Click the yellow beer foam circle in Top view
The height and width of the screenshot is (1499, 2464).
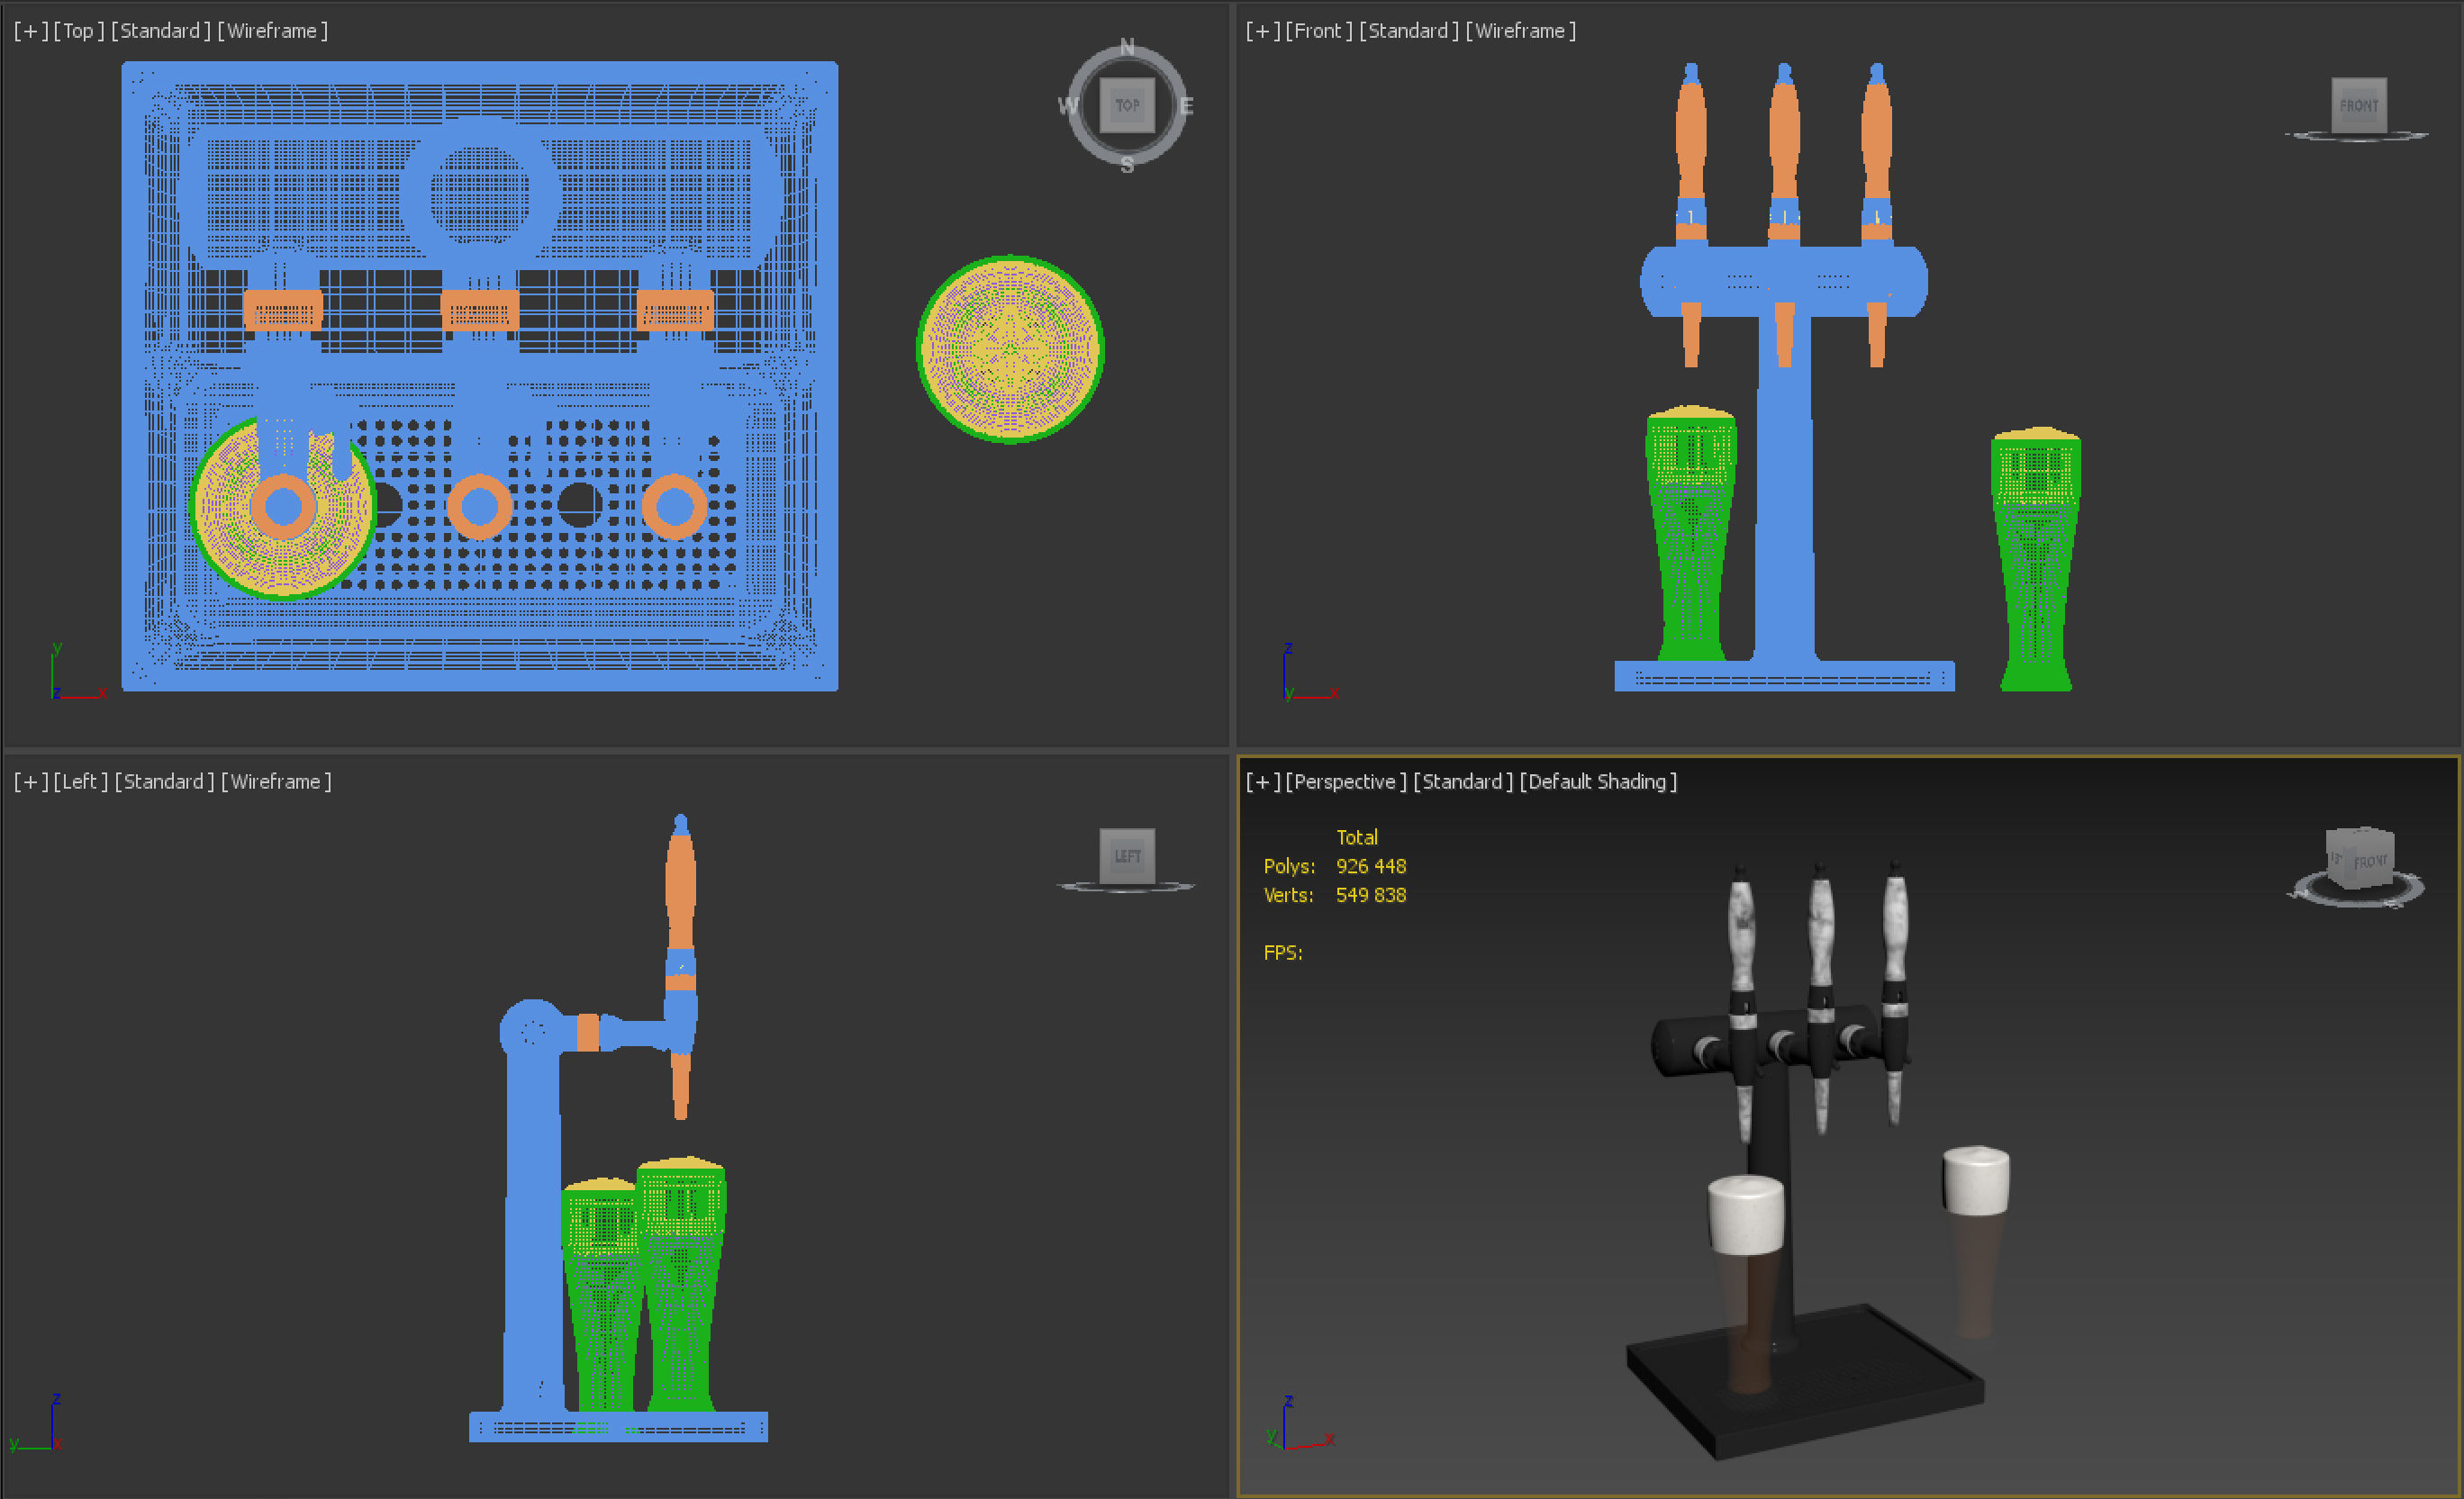(1010, 349)
